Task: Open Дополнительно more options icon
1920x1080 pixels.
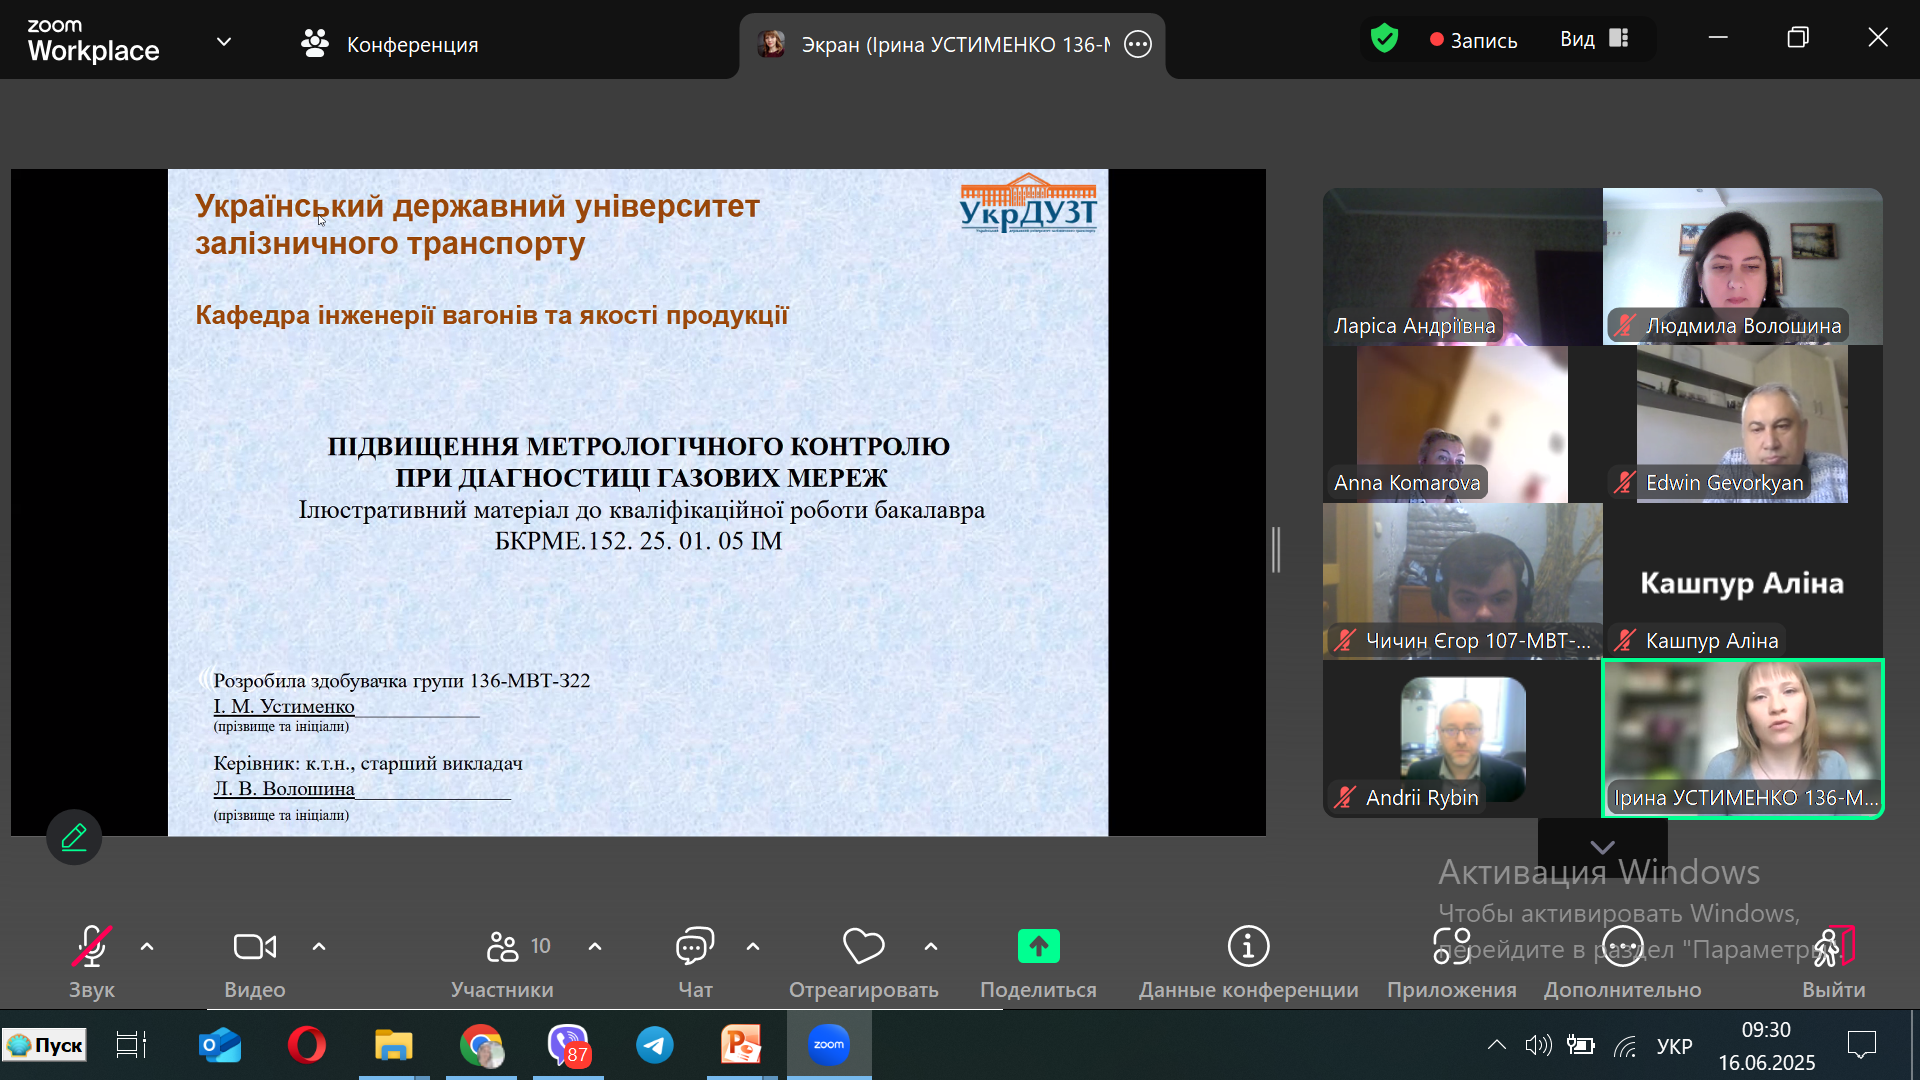Action: (x=1622, y=946)
